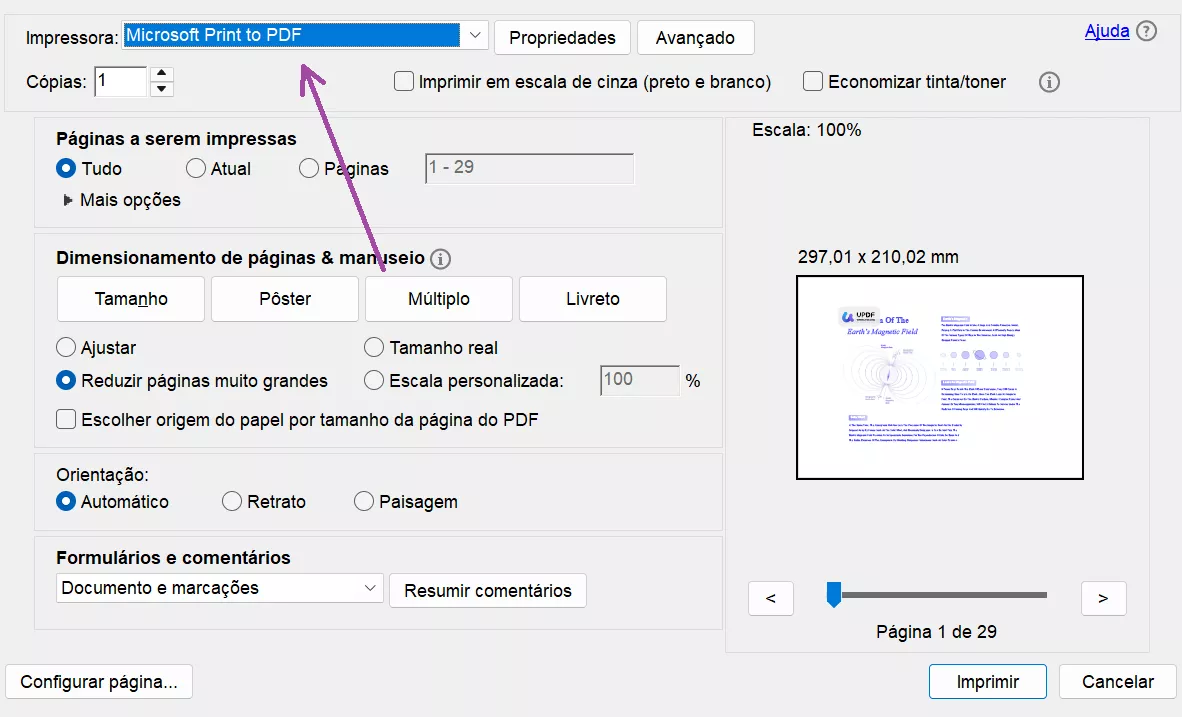The height and width of the screenshot is (717, 1182).
Task: Open help using the question mark icon
Action: click(x=1148, y=31)
